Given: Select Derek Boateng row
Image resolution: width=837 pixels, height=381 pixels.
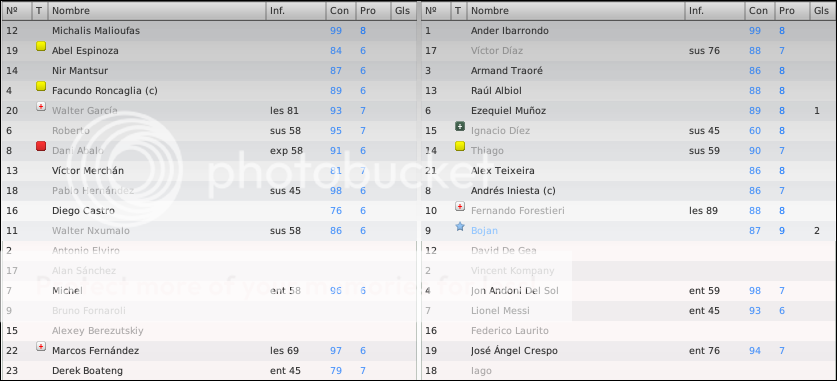Looking at the screenshot, I should (209, 370).
